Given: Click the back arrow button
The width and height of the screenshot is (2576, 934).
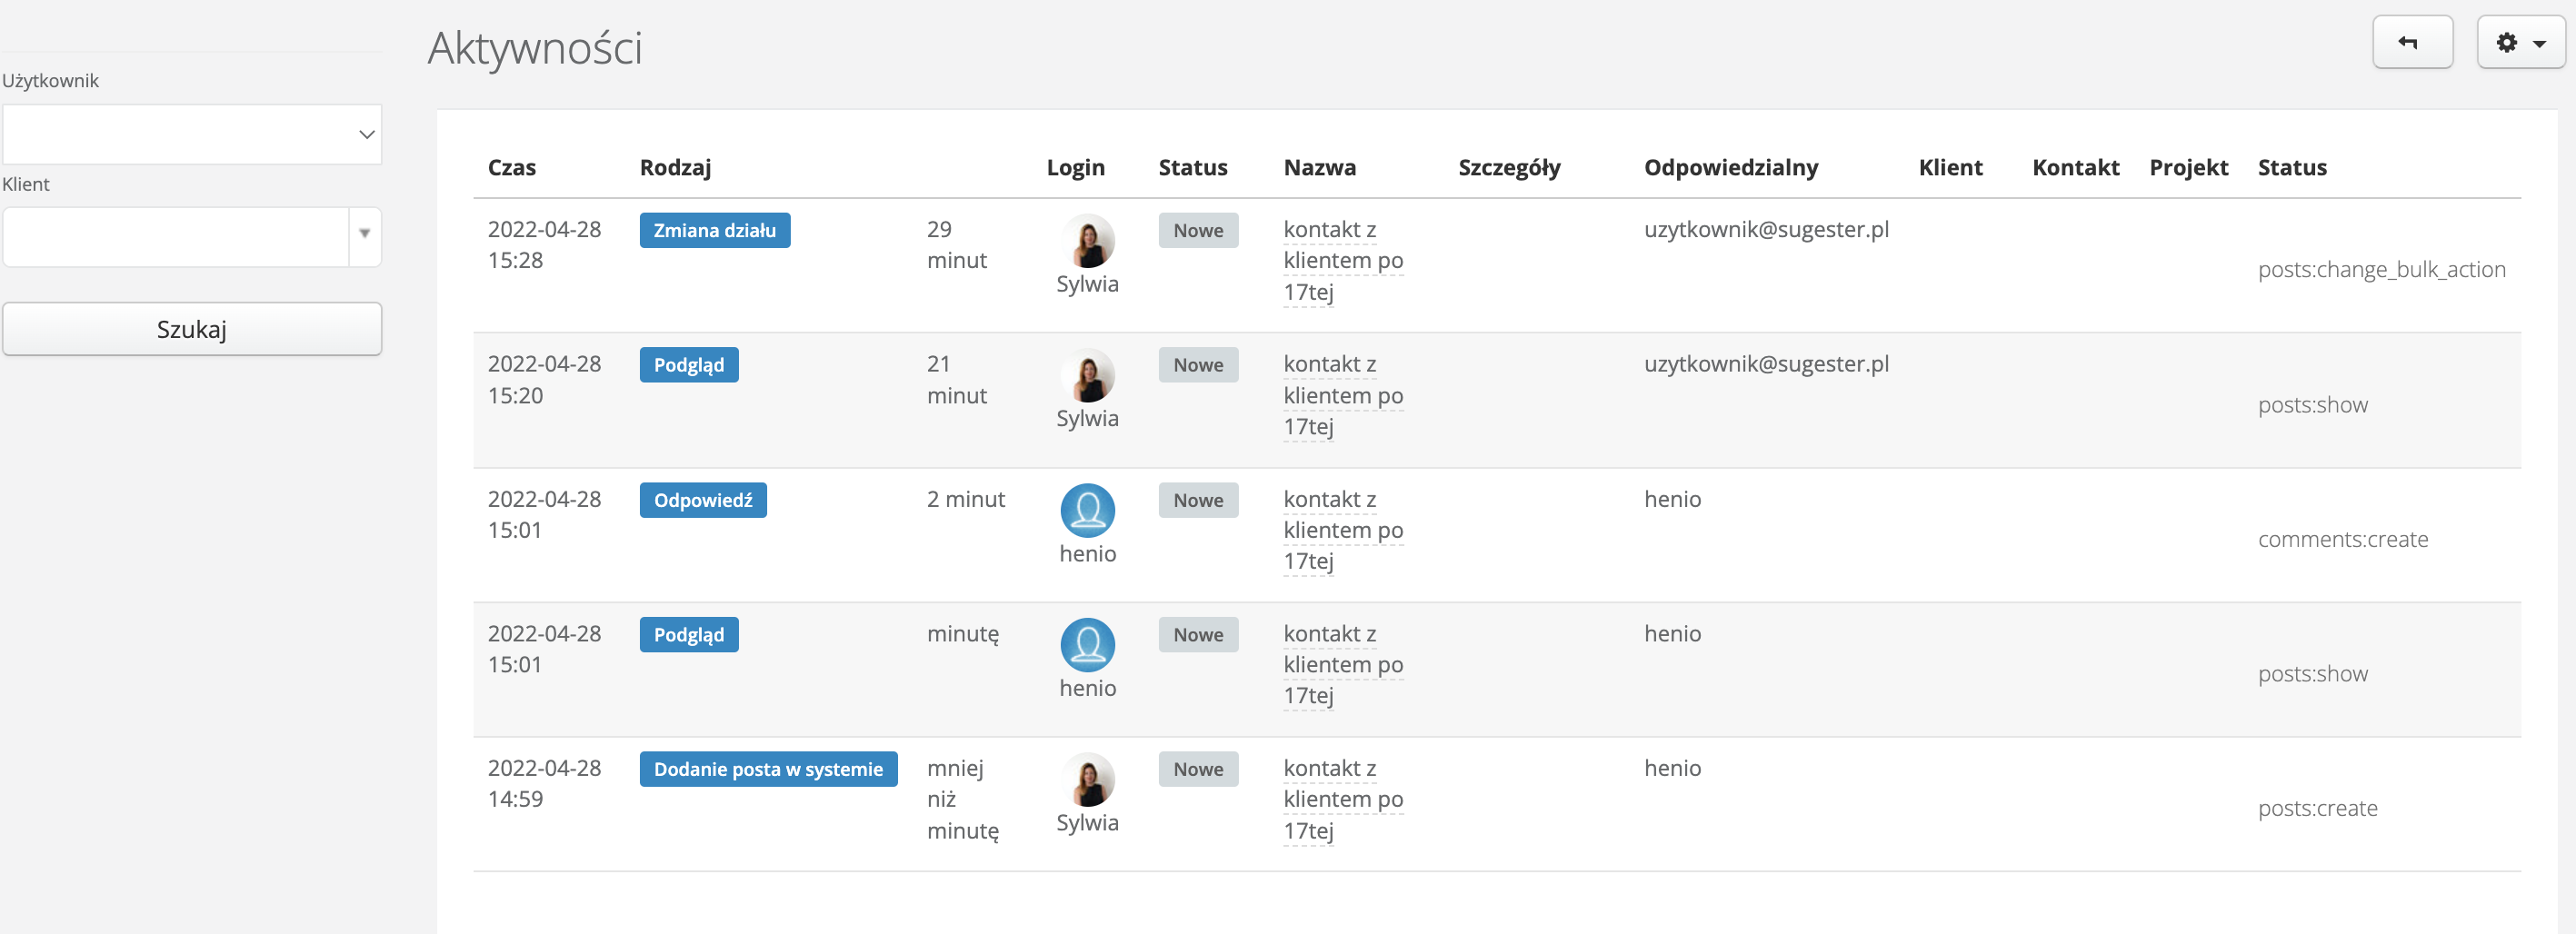Looking at the screenshot, I should click(x=2411, y=43).
